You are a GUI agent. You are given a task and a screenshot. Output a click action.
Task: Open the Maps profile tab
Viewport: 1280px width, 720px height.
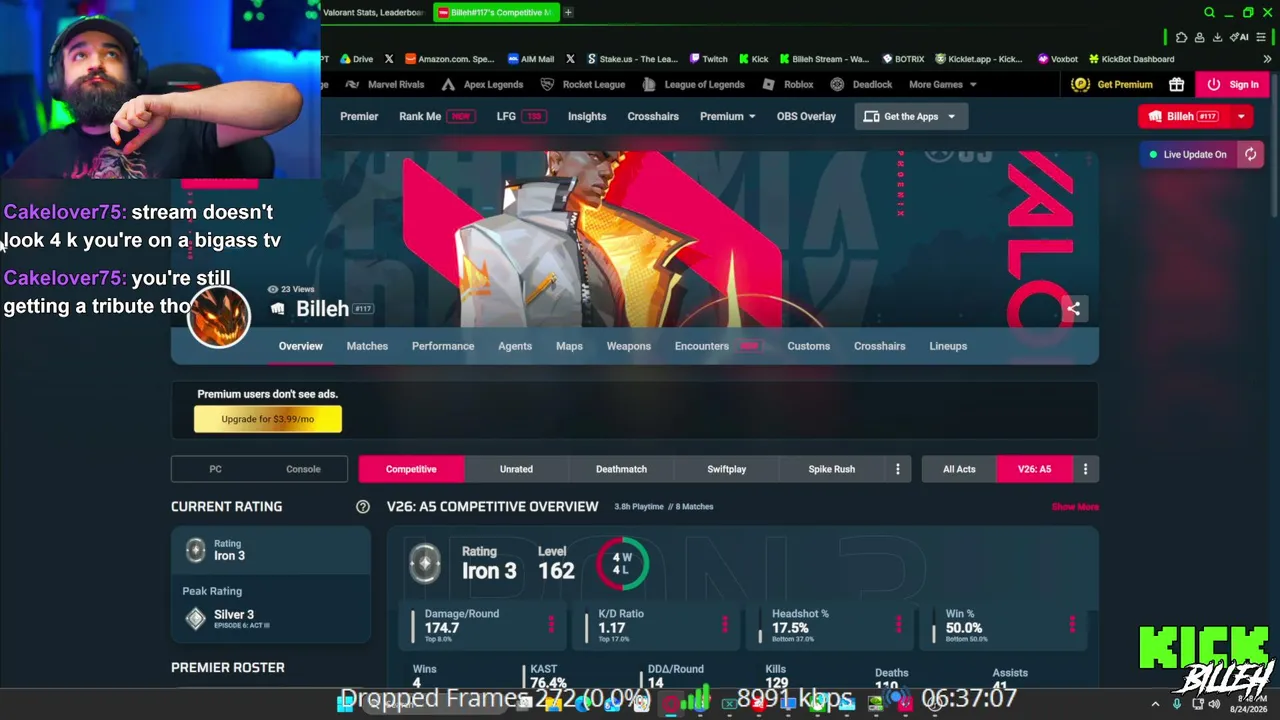pos(569,346)
